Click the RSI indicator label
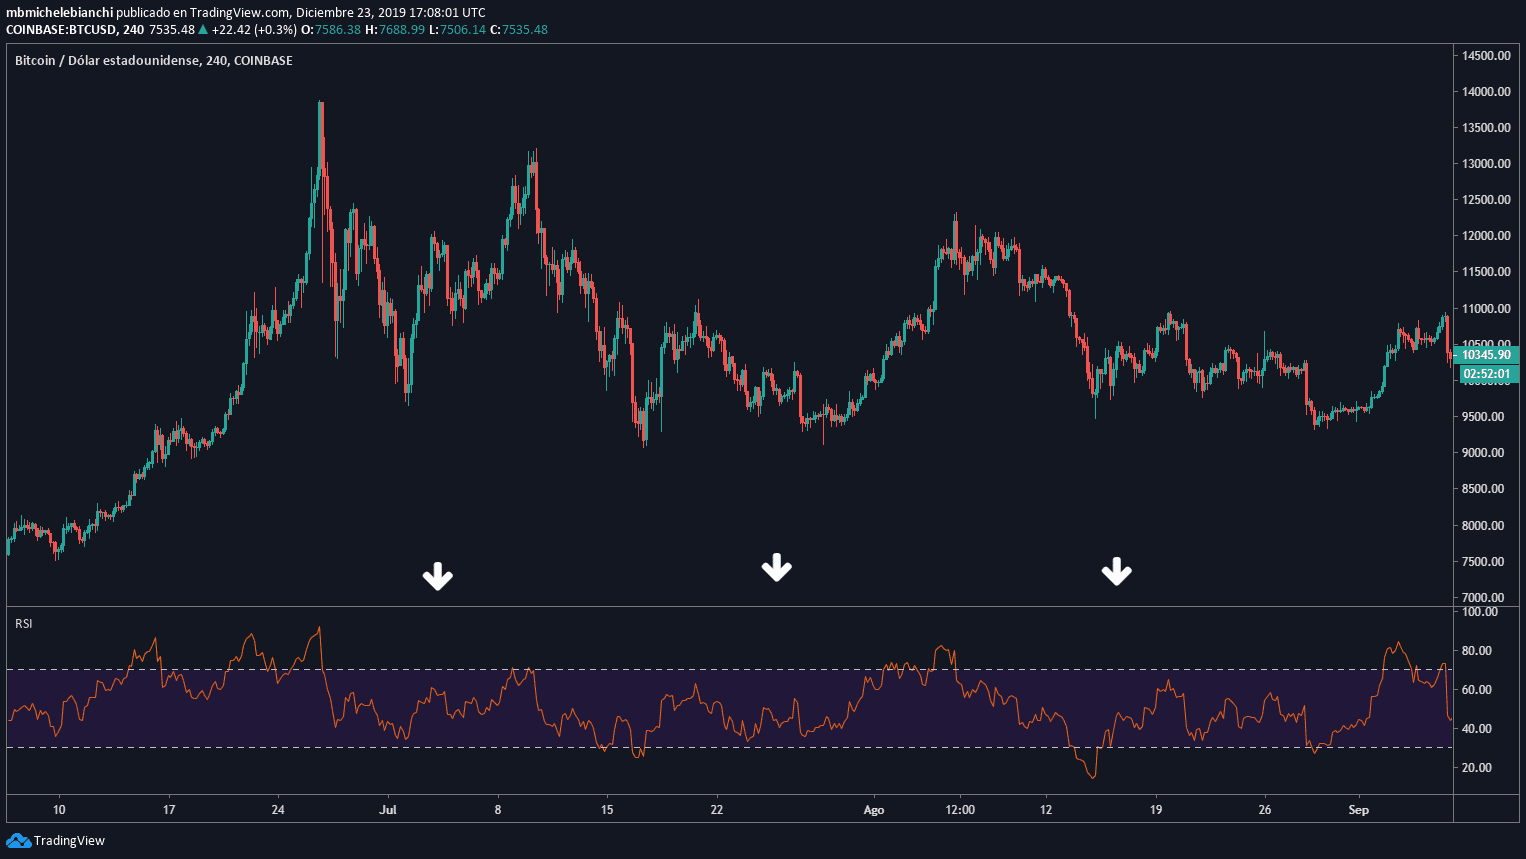The height and width of the screenshot is (859, 1526). (24, 624)
